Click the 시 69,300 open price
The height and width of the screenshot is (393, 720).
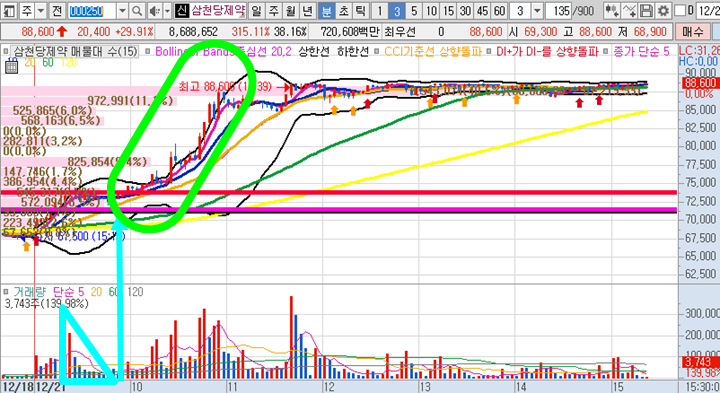click(x=533, y=32)
